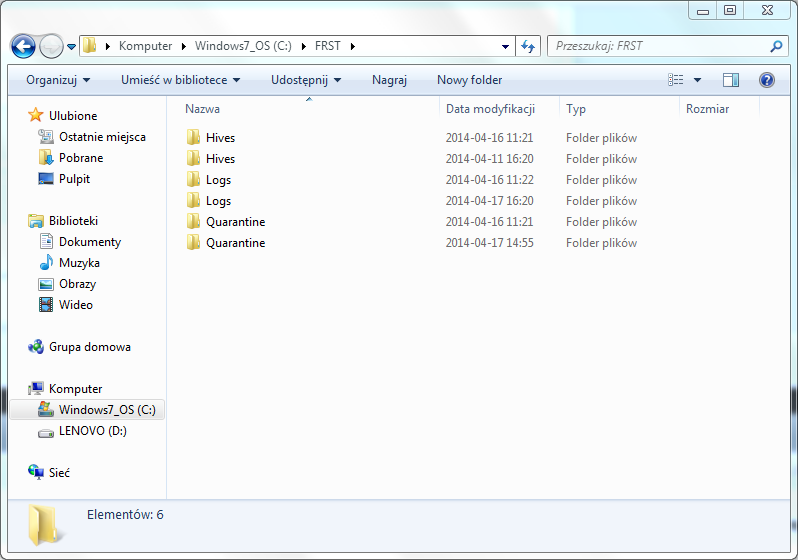This screenshot has height=560, width=798.
Task: Expand the arrow after Windows7_OS (C:) breadcrumb
Action: coord(304,46)
